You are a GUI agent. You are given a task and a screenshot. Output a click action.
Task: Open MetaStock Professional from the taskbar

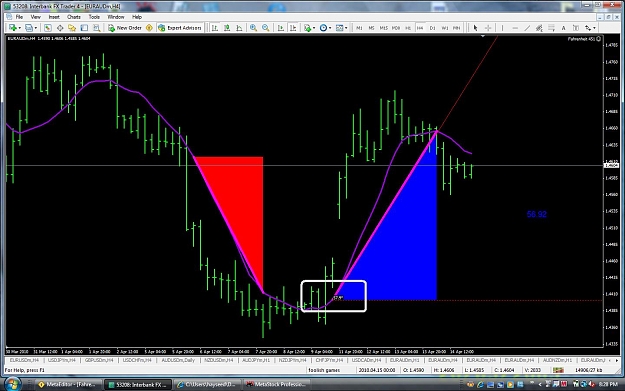(x=275, y=385)
